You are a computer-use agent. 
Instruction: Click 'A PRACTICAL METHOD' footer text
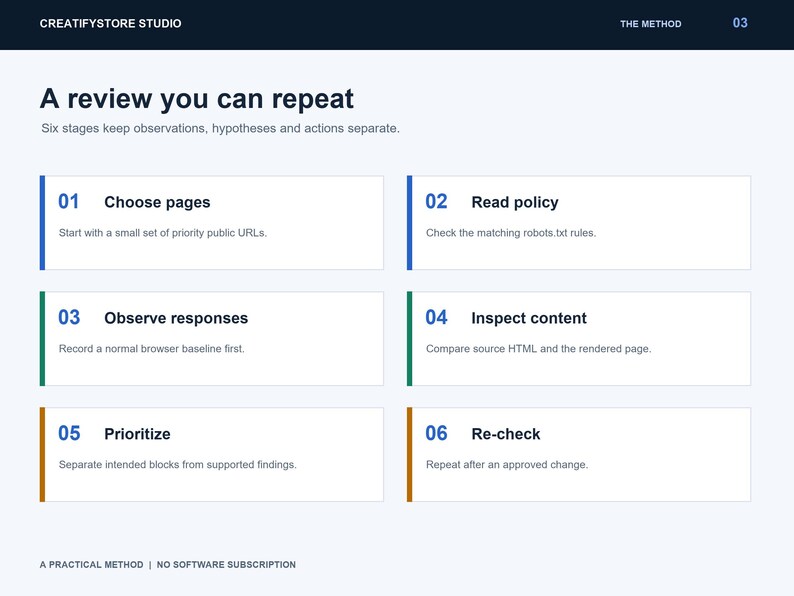pos(92,565)
